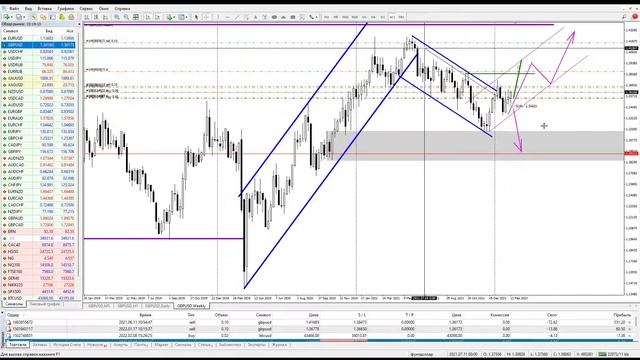Image resolution: width=640 pixels, height=360 pixels.
Task: Set timeframe to M5
Action: 336,17
